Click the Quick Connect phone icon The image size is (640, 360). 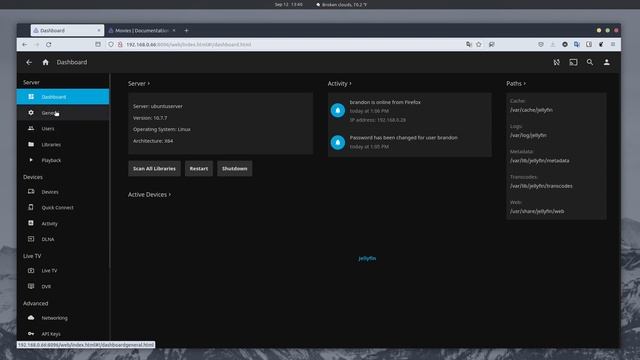coord(31,207)
